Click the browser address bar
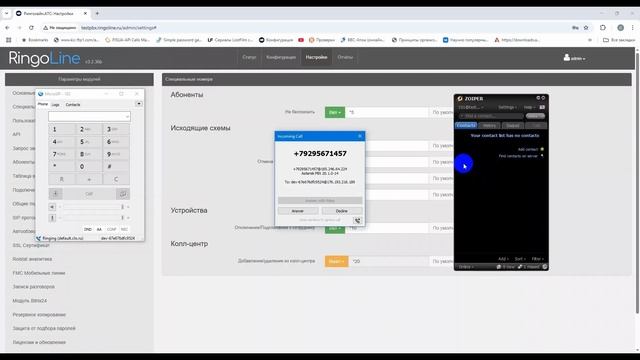 coord(318,28)
